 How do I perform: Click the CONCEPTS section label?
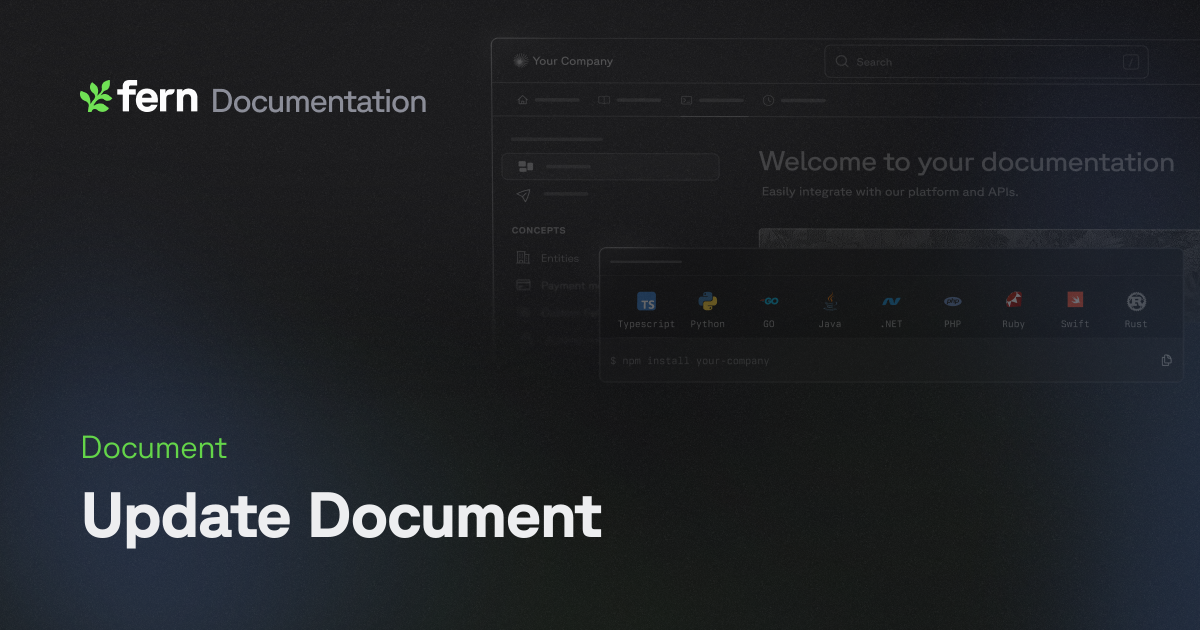(x=539, y=230)
